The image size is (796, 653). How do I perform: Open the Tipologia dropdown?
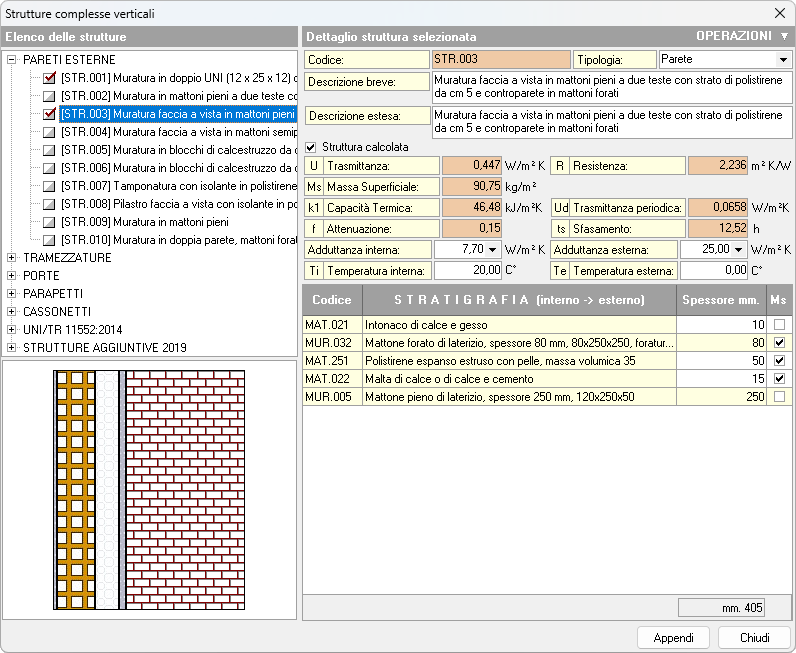click(783, 60)
